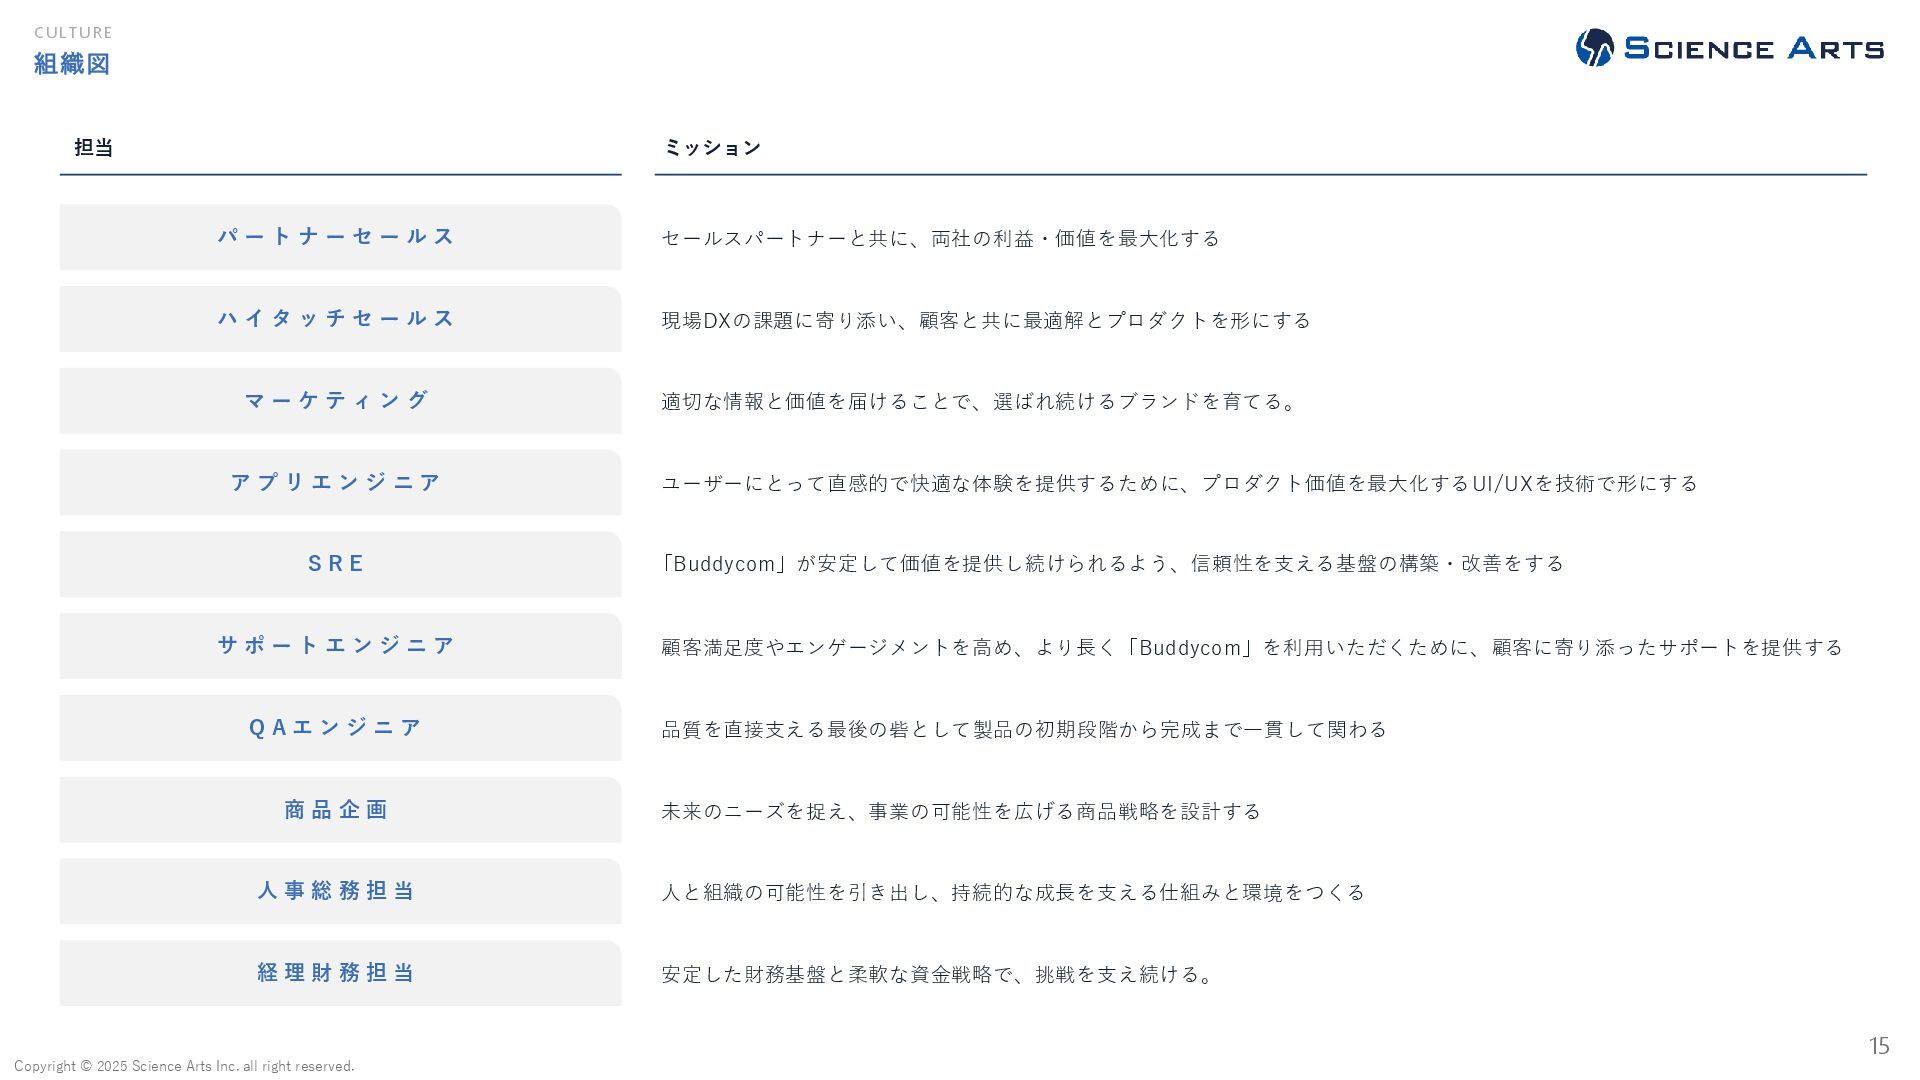1920x1080 pixels.
Task: Click mission text starting 品質を直接支える
Action: point(1024,729)
